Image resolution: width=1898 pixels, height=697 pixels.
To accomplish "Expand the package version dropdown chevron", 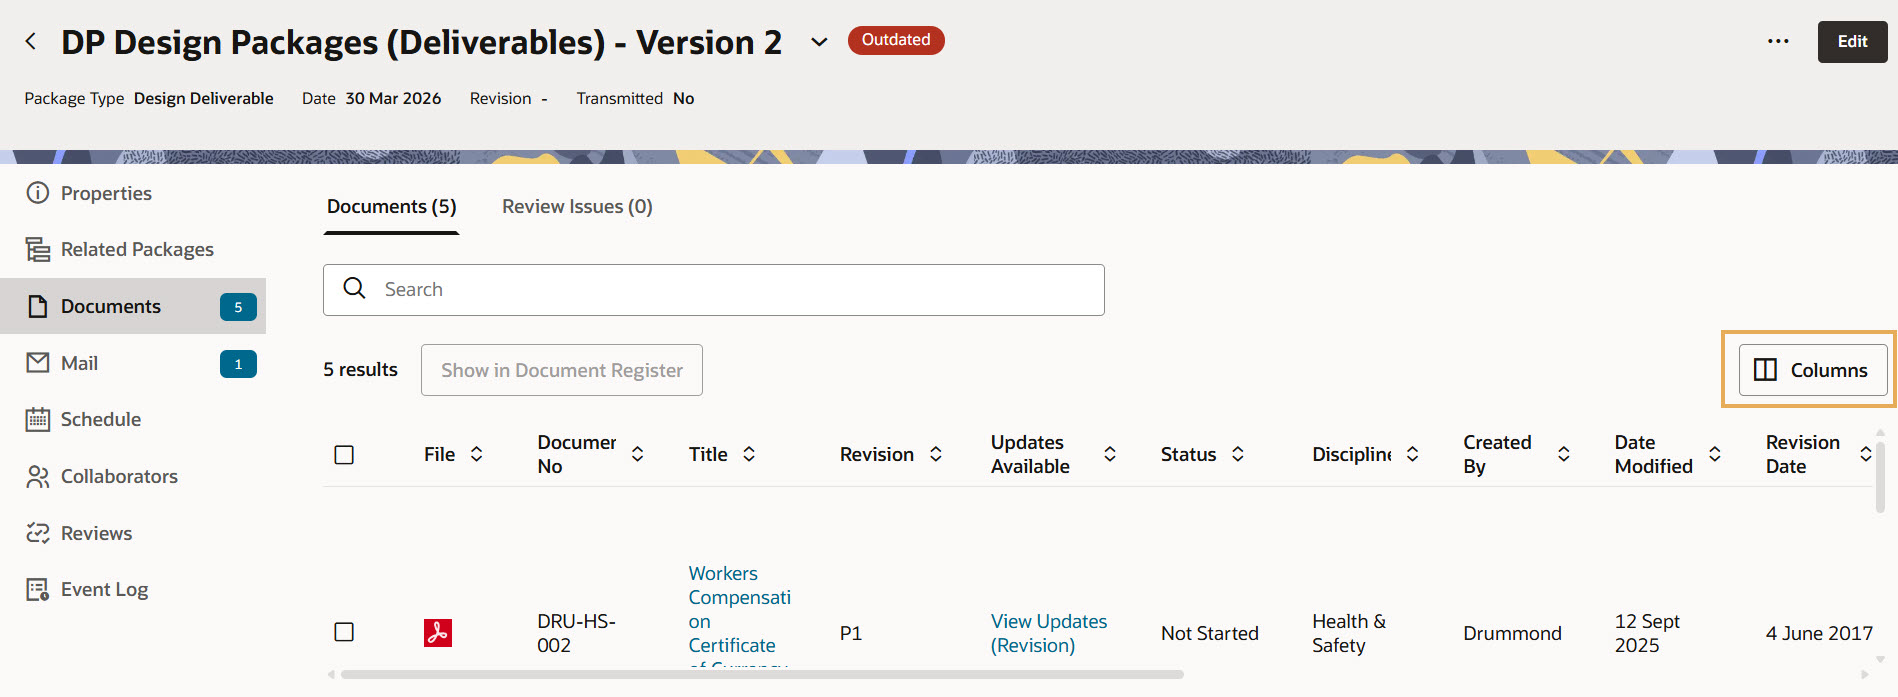I will coord(819,42).
